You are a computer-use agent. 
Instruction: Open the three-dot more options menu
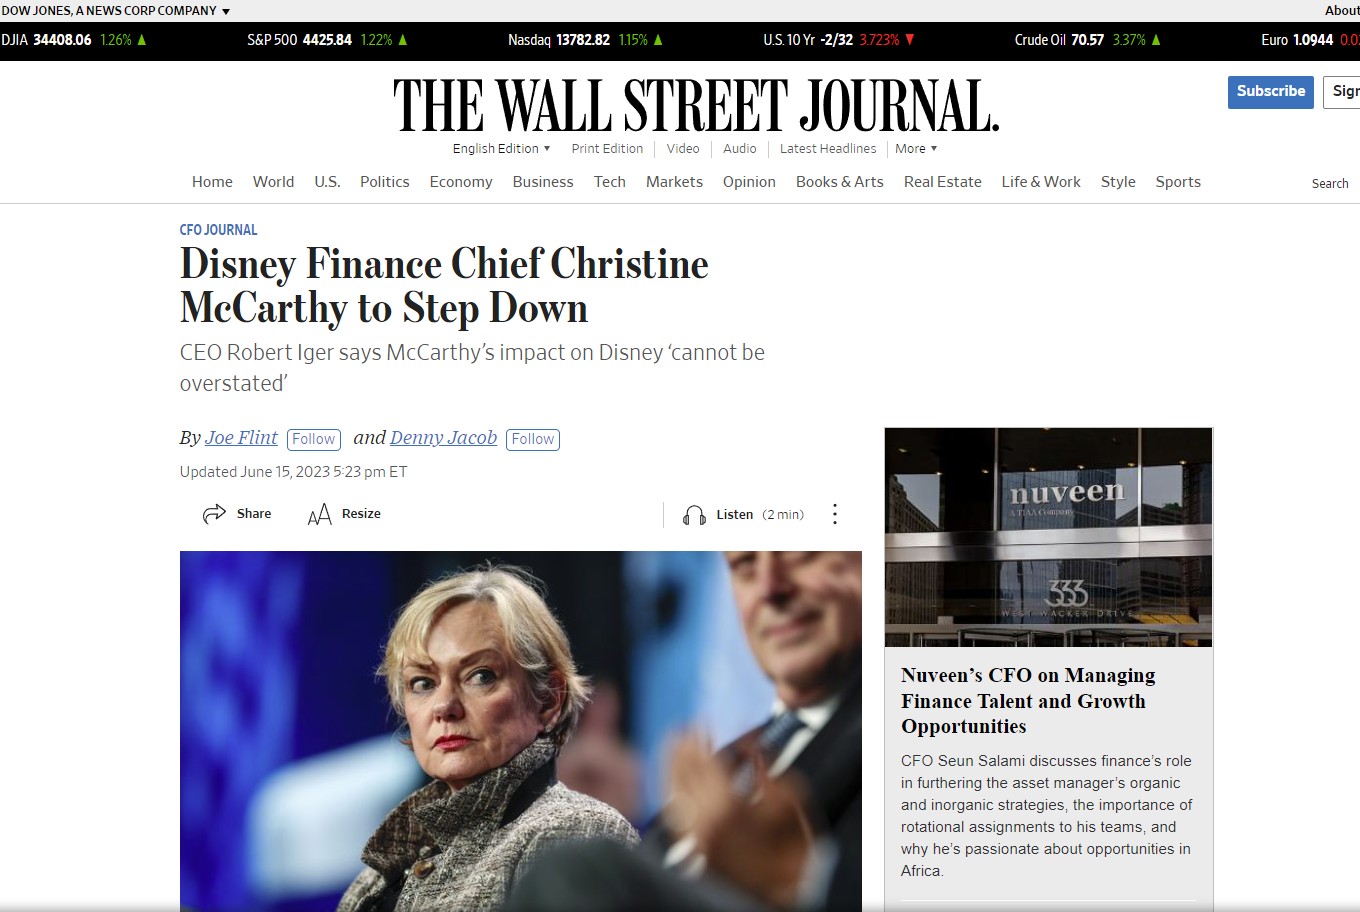pos(835,514)
